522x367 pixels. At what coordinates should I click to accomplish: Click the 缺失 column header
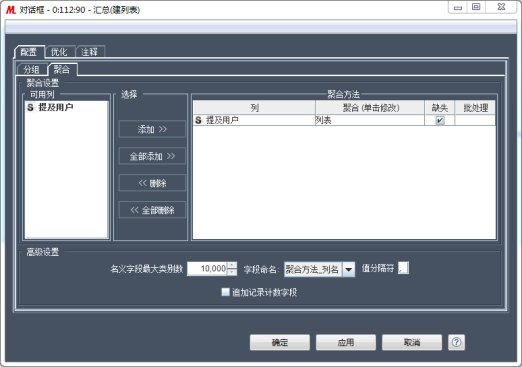[439, 108]
